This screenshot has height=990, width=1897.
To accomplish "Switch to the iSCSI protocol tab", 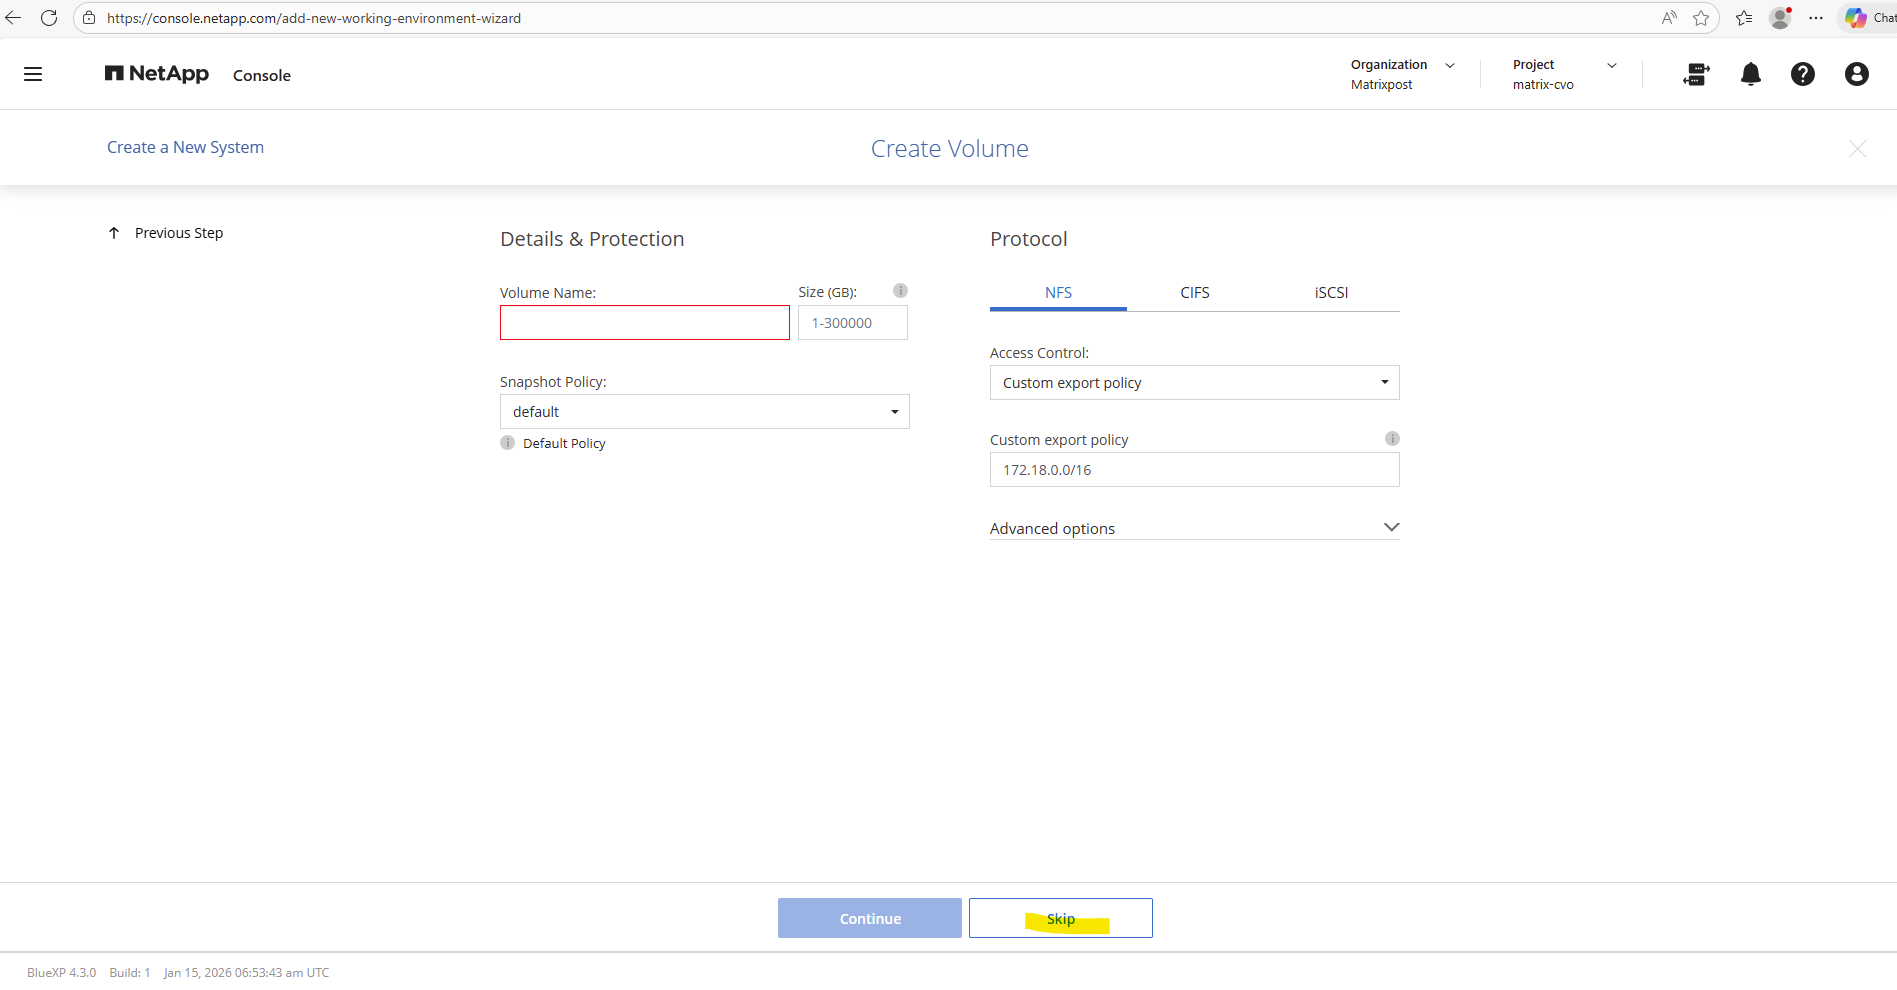I will pyautogui.click(x=1331, y=293).
